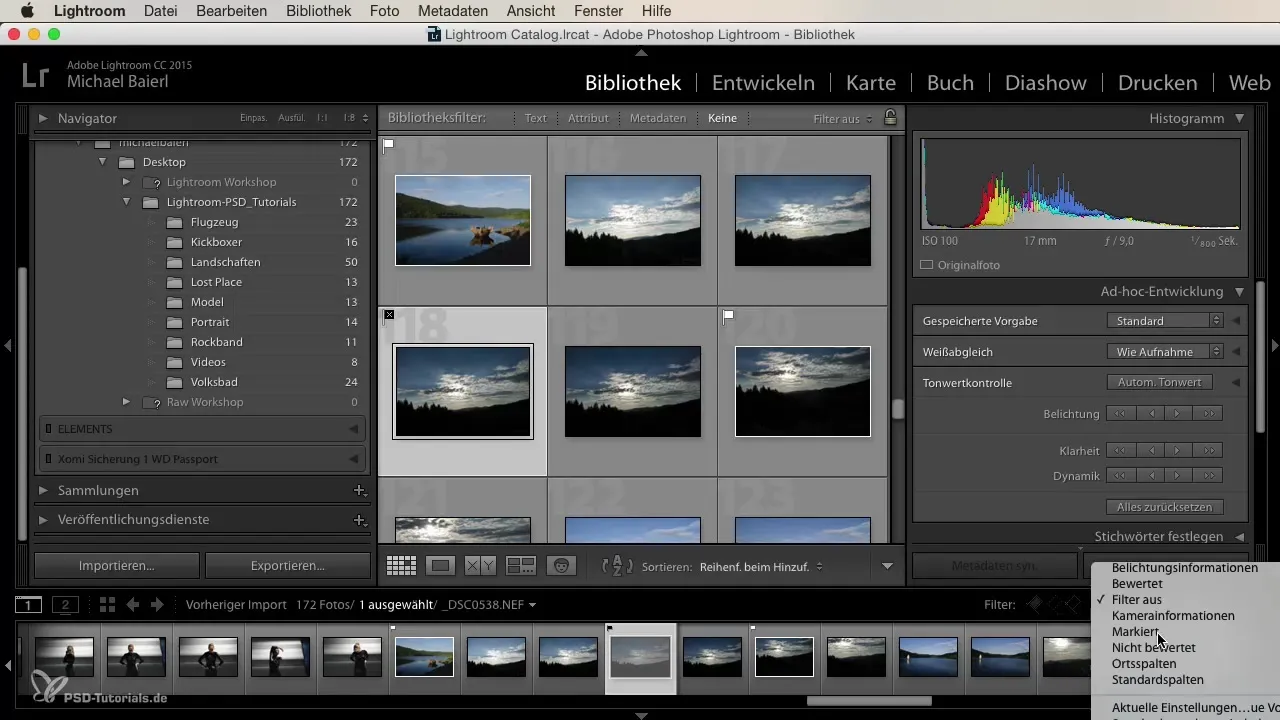Expand the Stichwörter festlegen panel

(1240, 537)
